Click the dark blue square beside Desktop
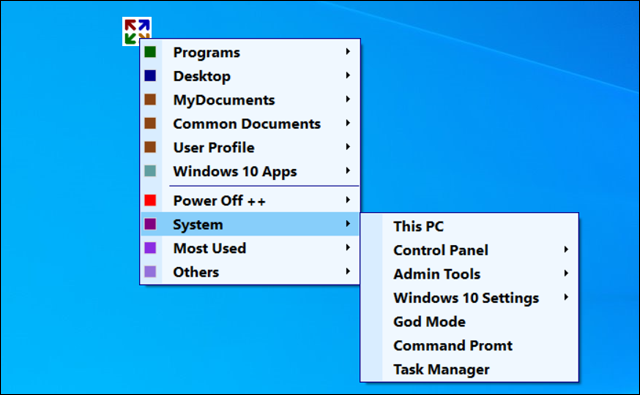Image resolution: width=640 pixels, height=395 pixels. tap(150, 75)
